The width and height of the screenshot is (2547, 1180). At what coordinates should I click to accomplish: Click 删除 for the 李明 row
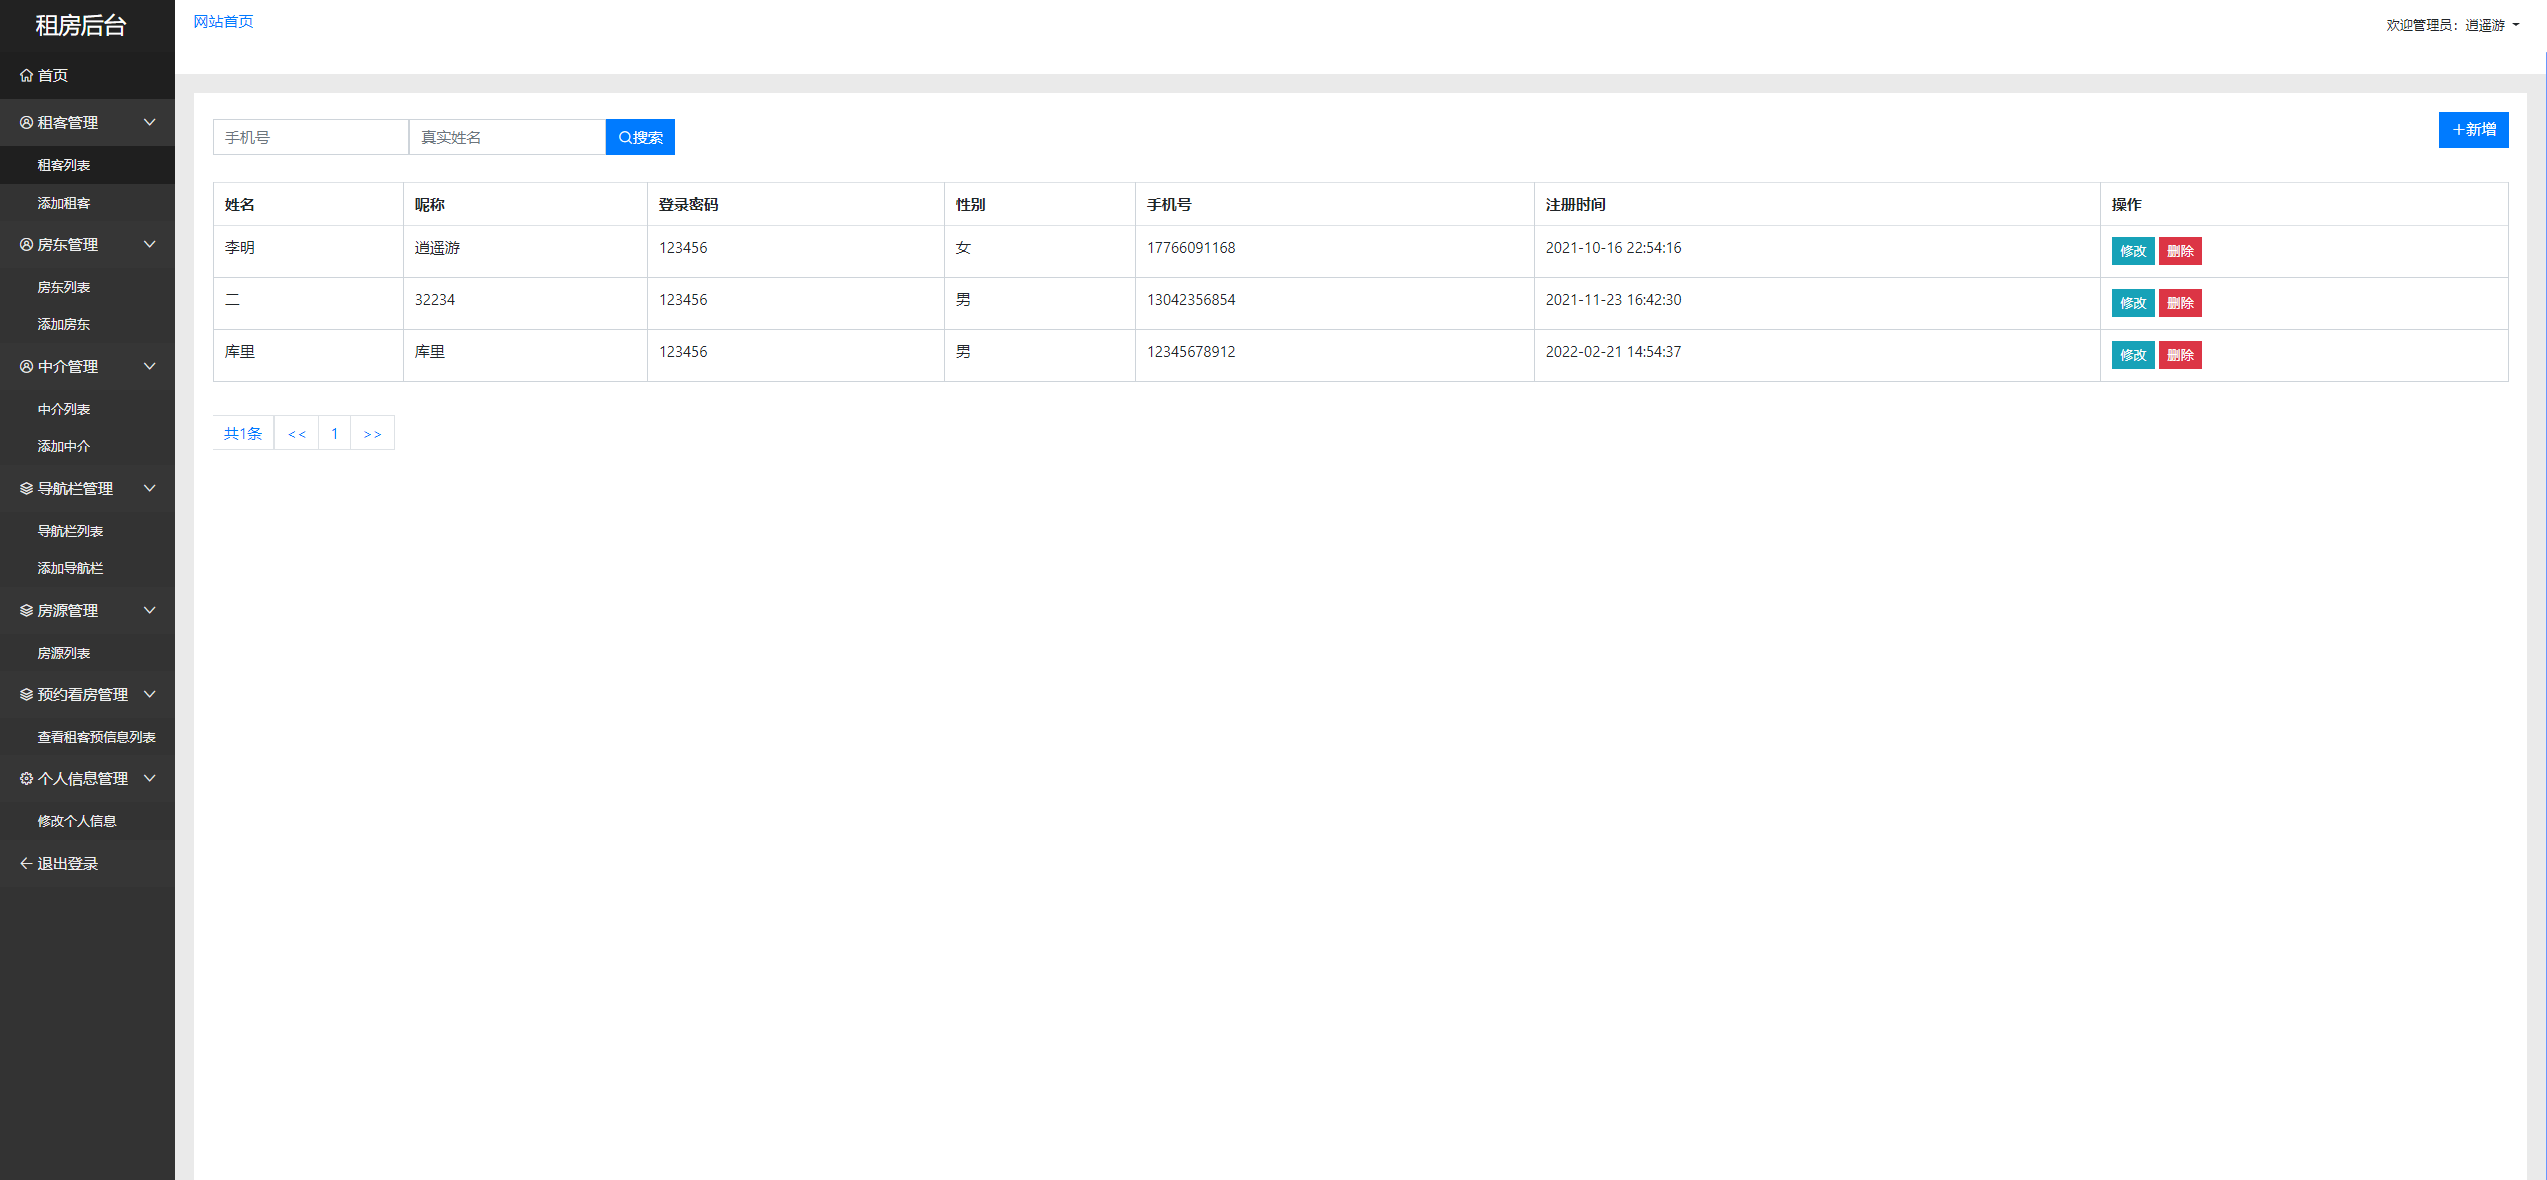2180,251
